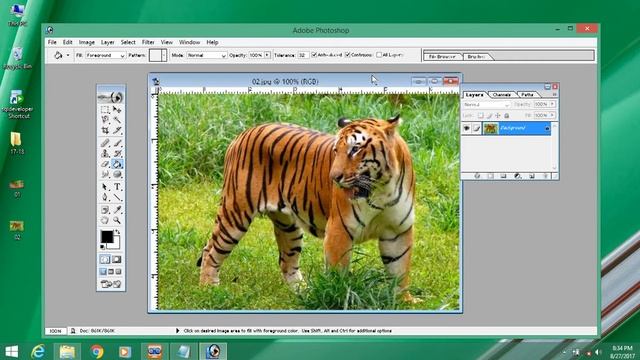Toggle lock transparent pixels in Layers
Screen dimensions: 640x360
481,116
